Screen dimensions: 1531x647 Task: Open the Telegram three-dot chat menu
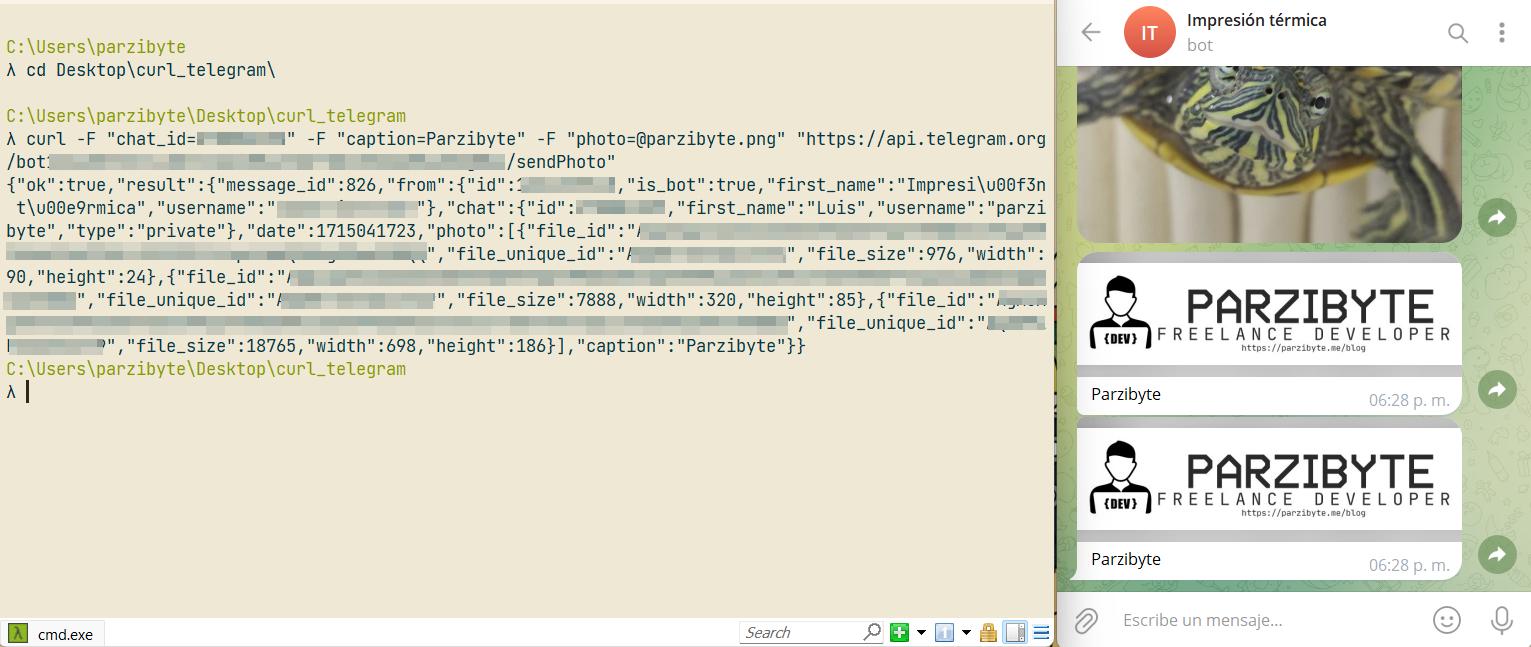1501,33
